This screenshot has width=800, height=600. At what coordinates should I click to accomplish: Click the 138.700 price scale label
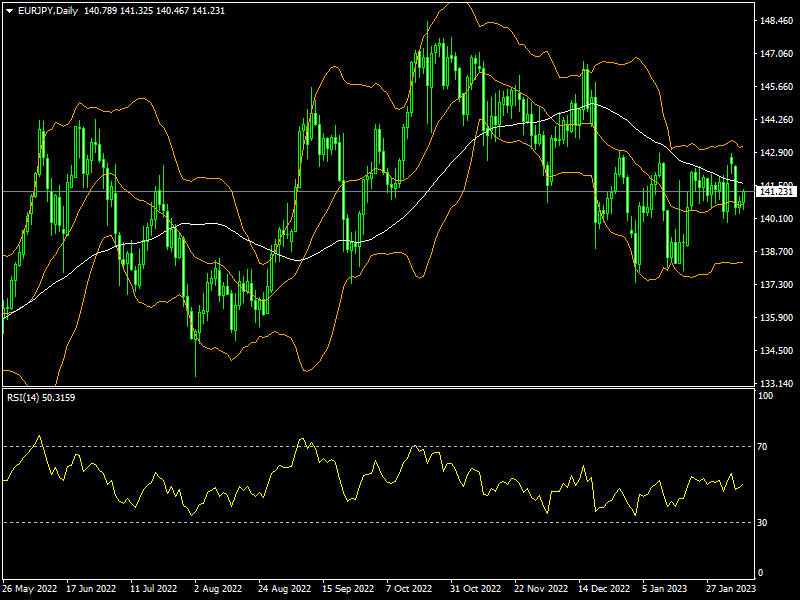pos(777,252)
